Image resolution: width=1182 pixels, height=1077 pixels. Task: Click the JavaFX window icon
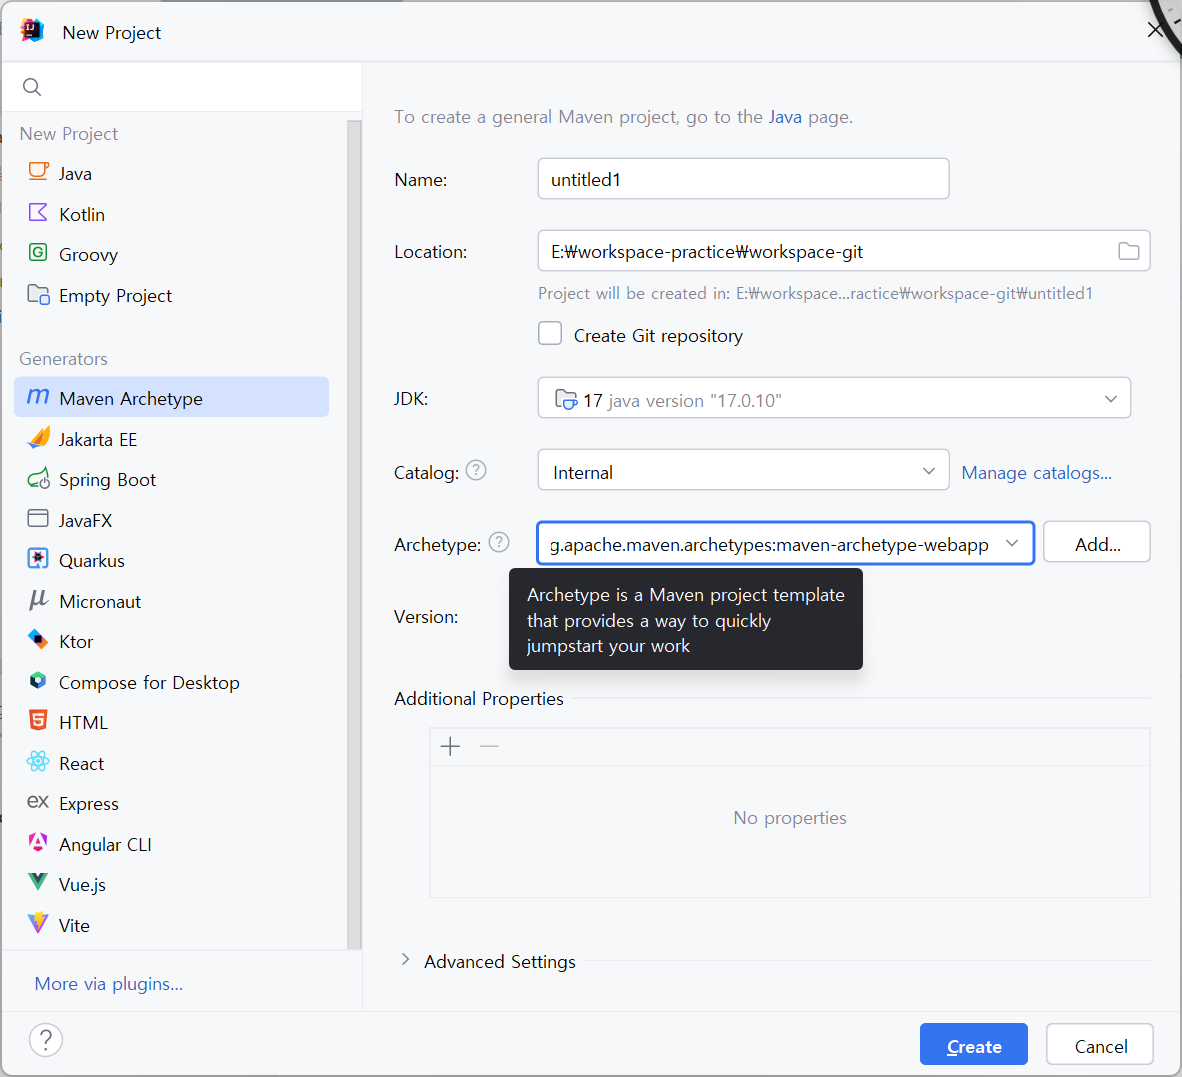[x=38, y=519]
